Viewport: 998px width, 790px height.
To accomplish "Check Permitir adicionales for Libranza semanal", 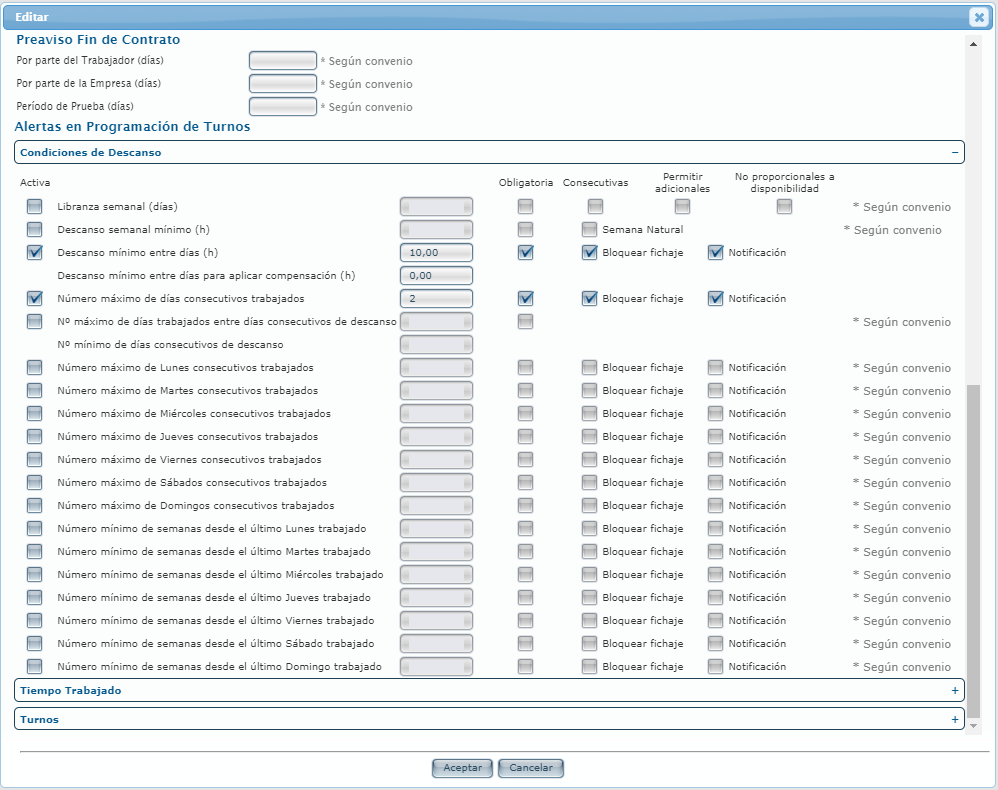I will coord(682,206).
